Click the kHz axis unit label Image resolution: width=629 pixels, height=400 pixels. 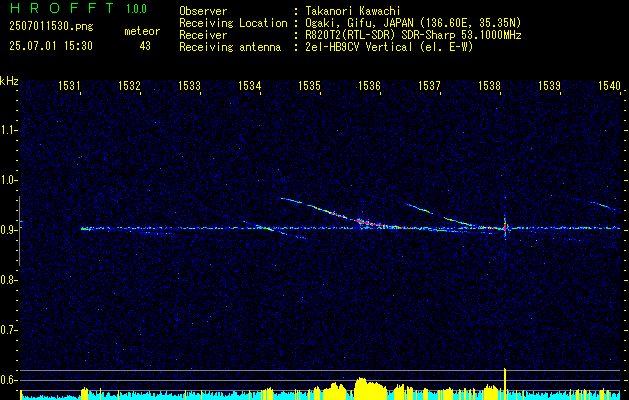click(9, 81)
